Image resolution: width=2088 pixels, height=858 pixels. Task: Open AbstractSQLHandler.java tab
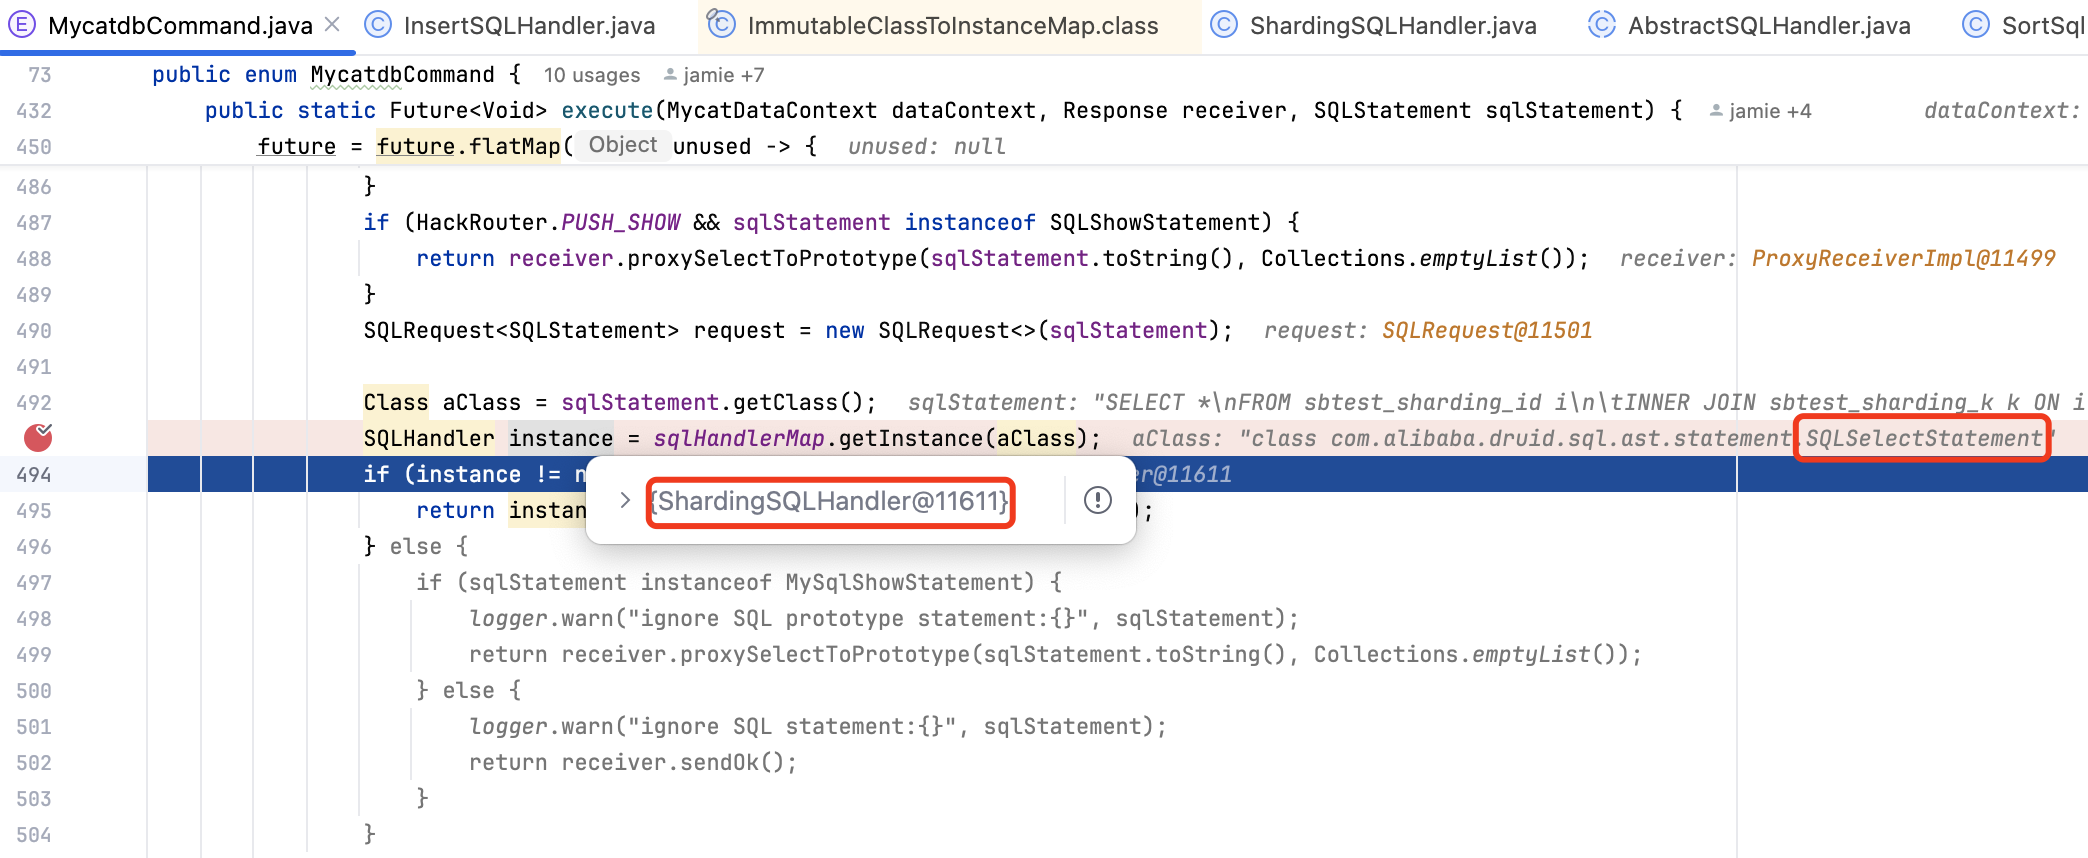pos(1768,26)
